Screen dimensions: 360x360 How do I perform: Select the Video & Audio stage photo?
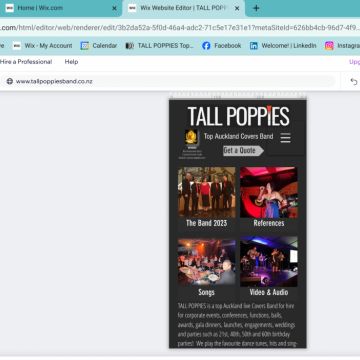(x=269, y=262)
